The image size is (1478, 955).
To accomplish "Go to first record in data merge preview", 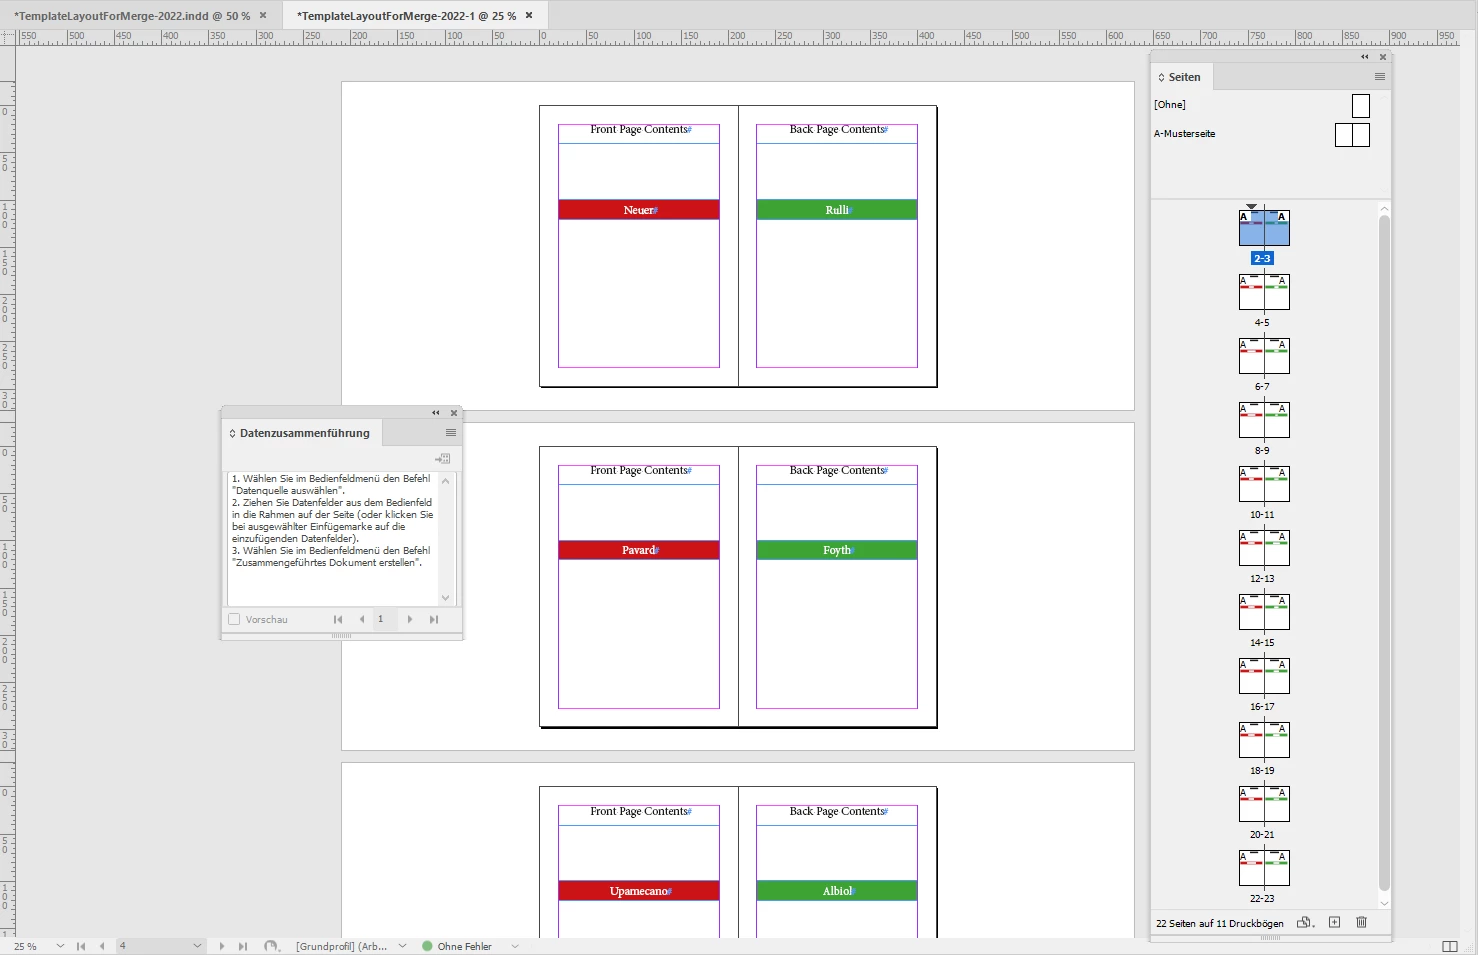I will point(338,619).
